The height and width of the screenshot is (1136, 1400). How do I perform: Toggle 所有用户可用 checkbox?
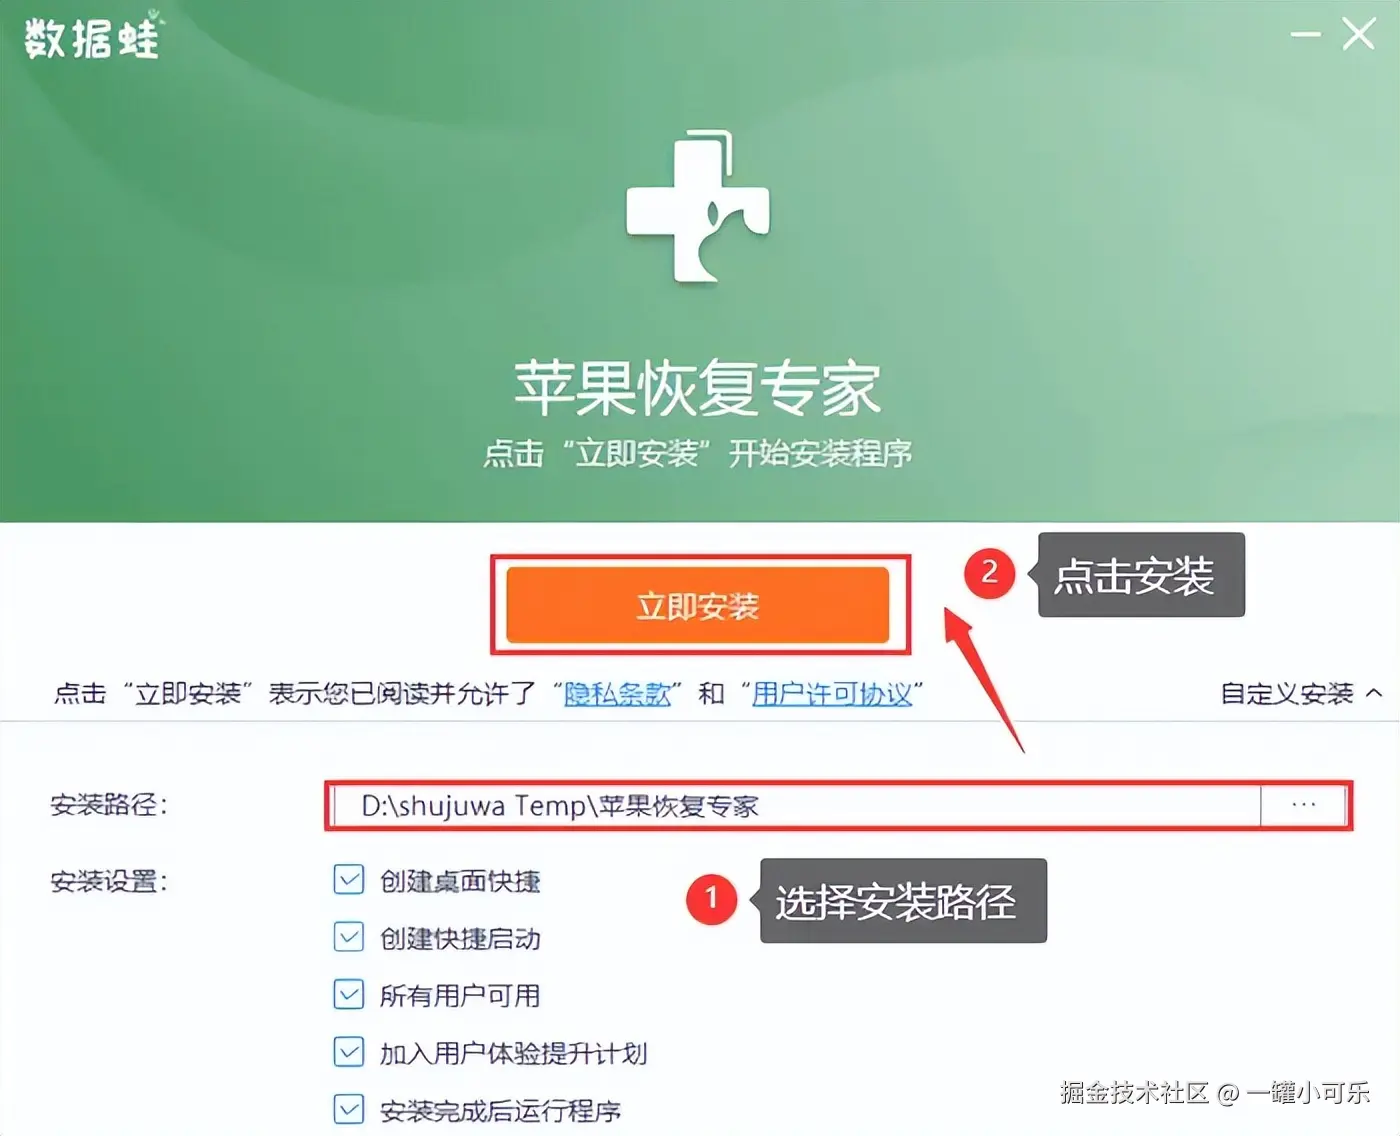pyautogui.click(x=349, y=995)
